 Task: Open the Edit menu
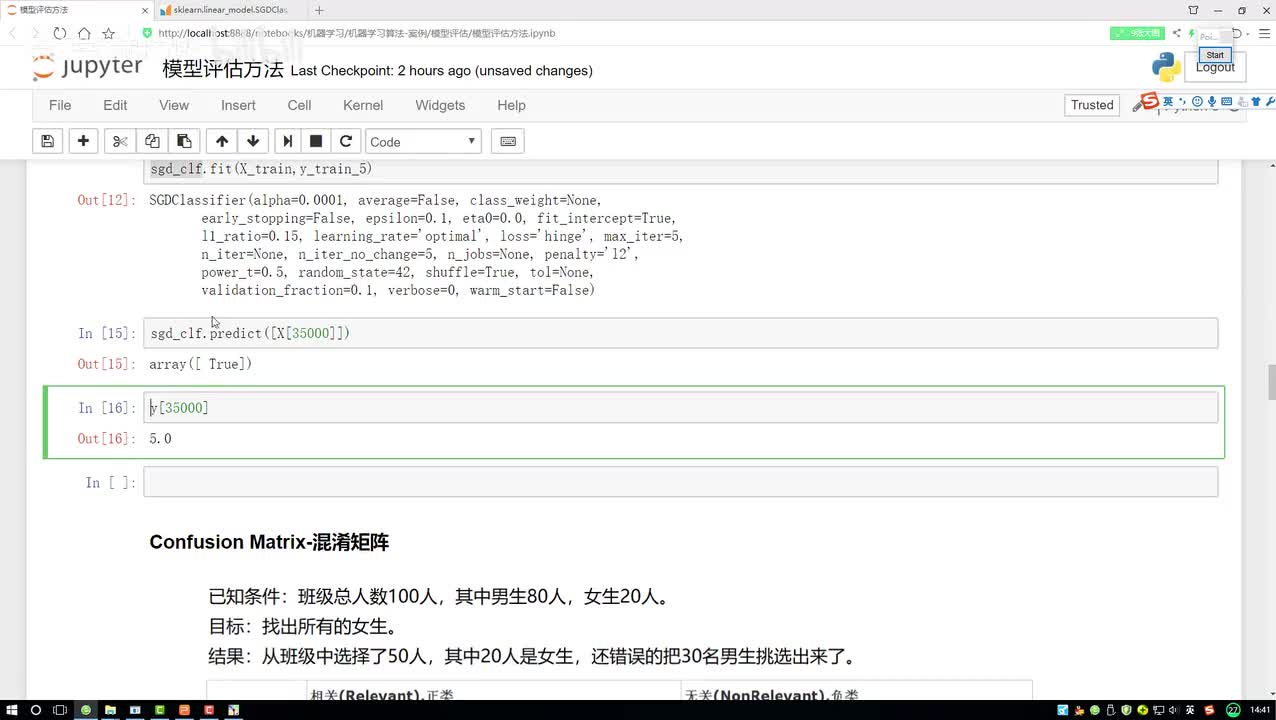pos(115,105)
